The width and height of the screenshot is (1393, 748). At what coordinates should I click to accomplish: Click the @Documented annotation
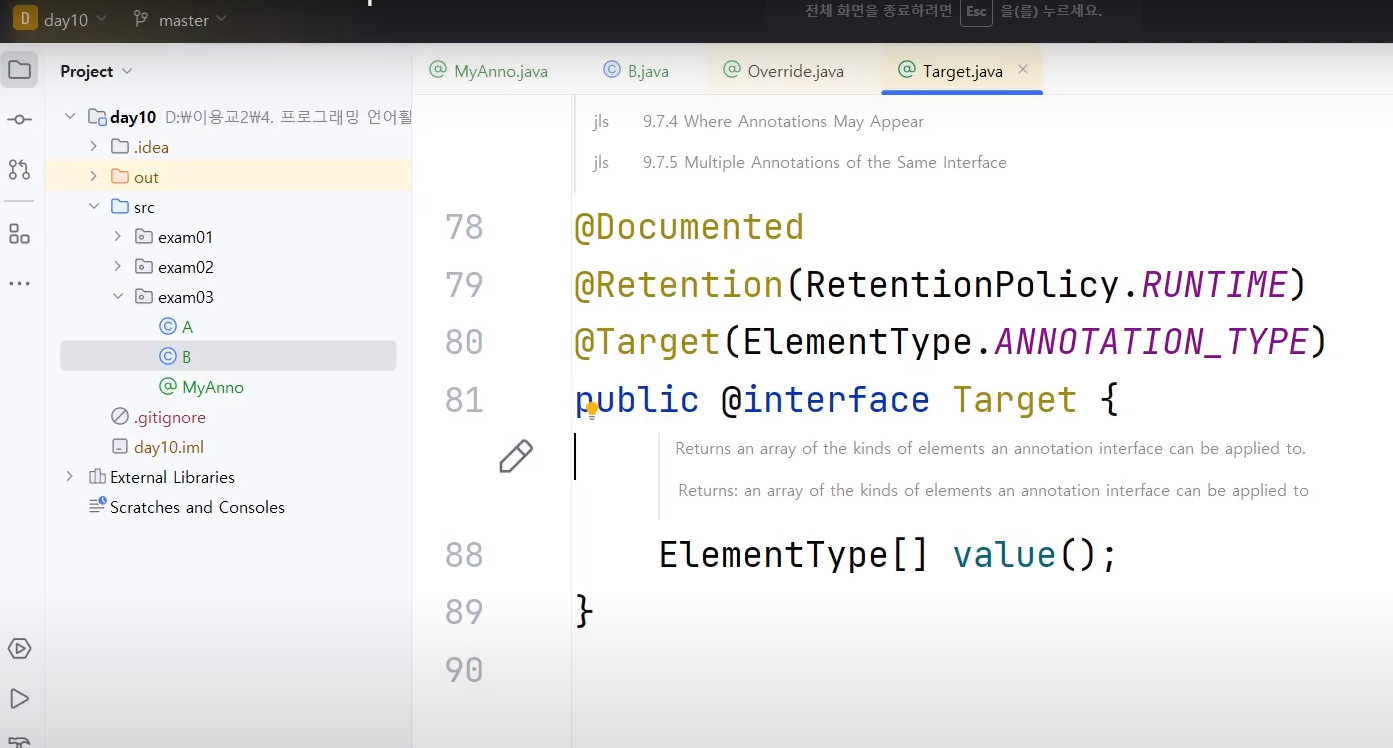pos(689,227)
